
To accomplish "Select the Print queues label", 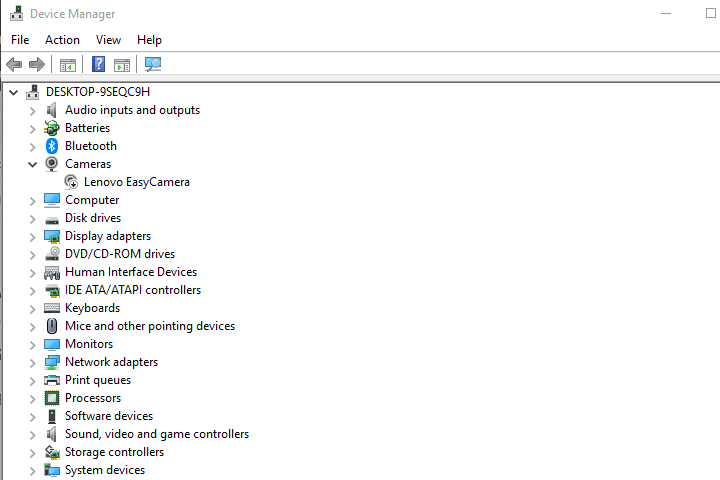I will click(98, 380).
